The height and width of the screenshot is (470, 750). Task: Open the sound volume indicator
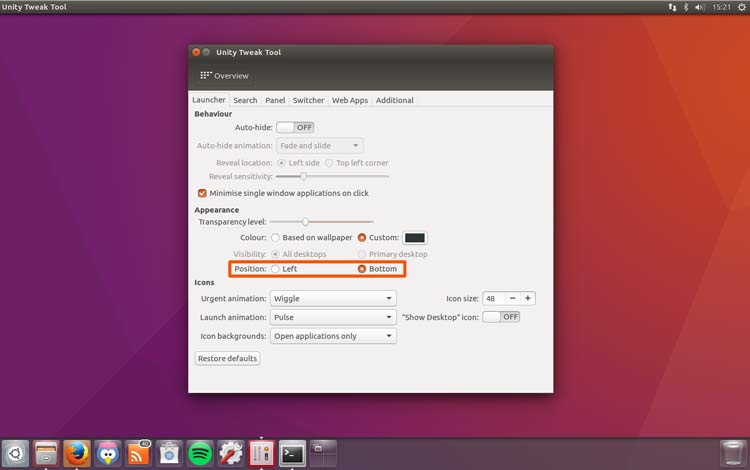click(700, 7)
